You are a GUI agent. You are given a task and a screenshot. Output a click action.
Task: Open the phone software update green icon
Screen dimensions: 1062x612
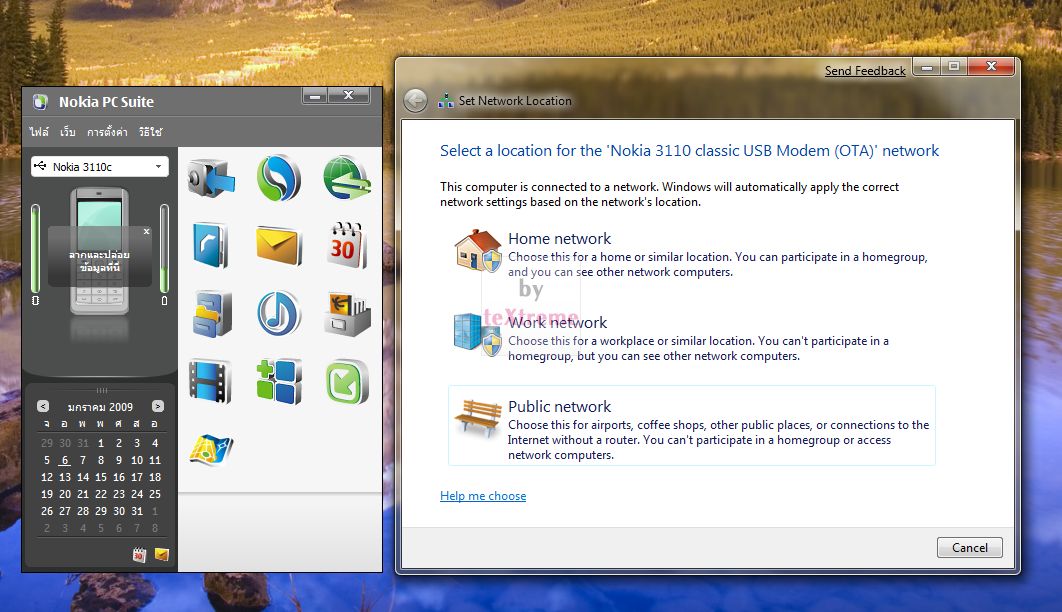(347, 382)
